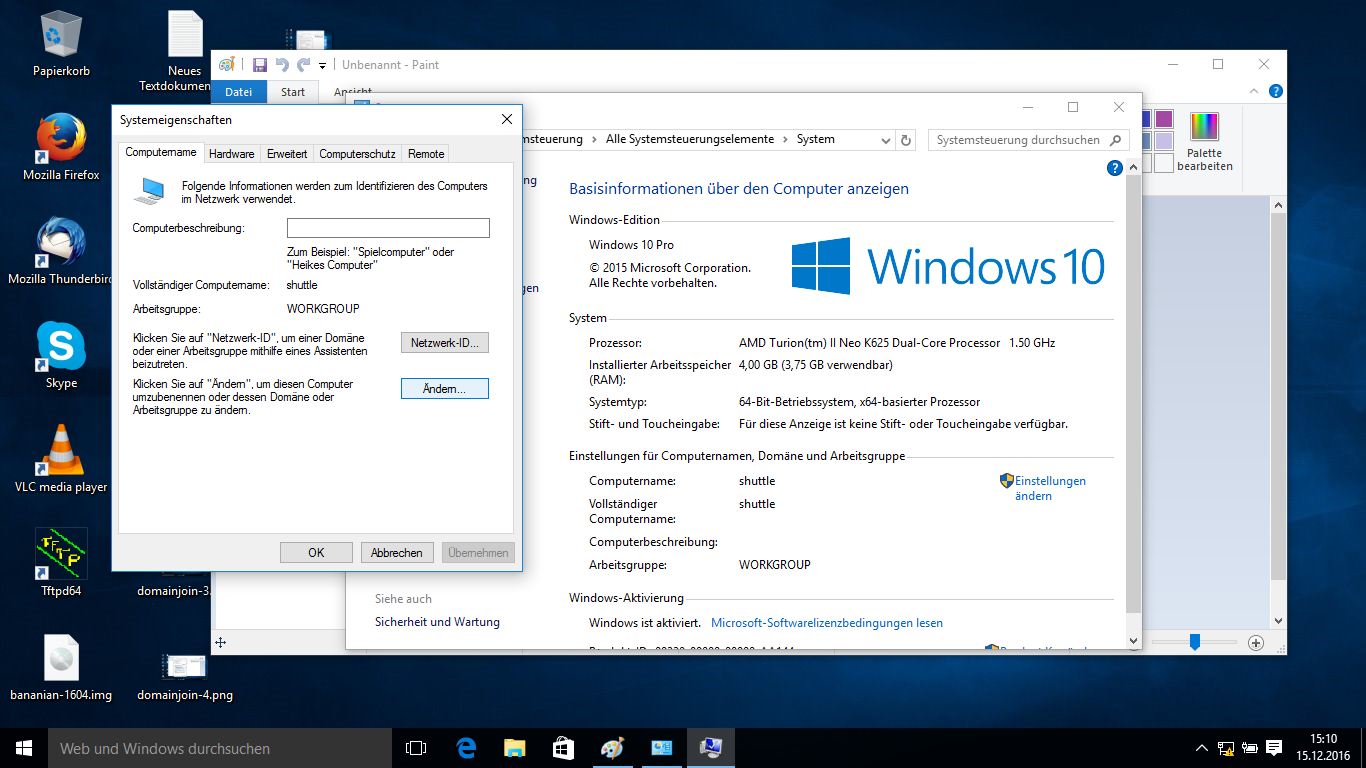Open Task View from the taskbar
1366x768 pixels.
(x=416, y=748)
